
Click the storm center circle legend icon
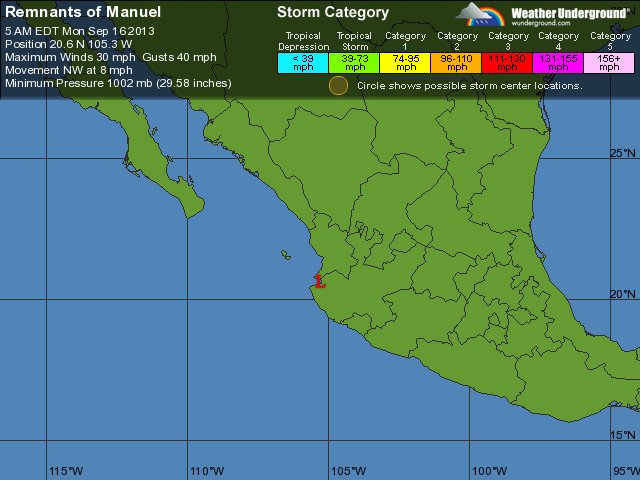coord(339,86)
